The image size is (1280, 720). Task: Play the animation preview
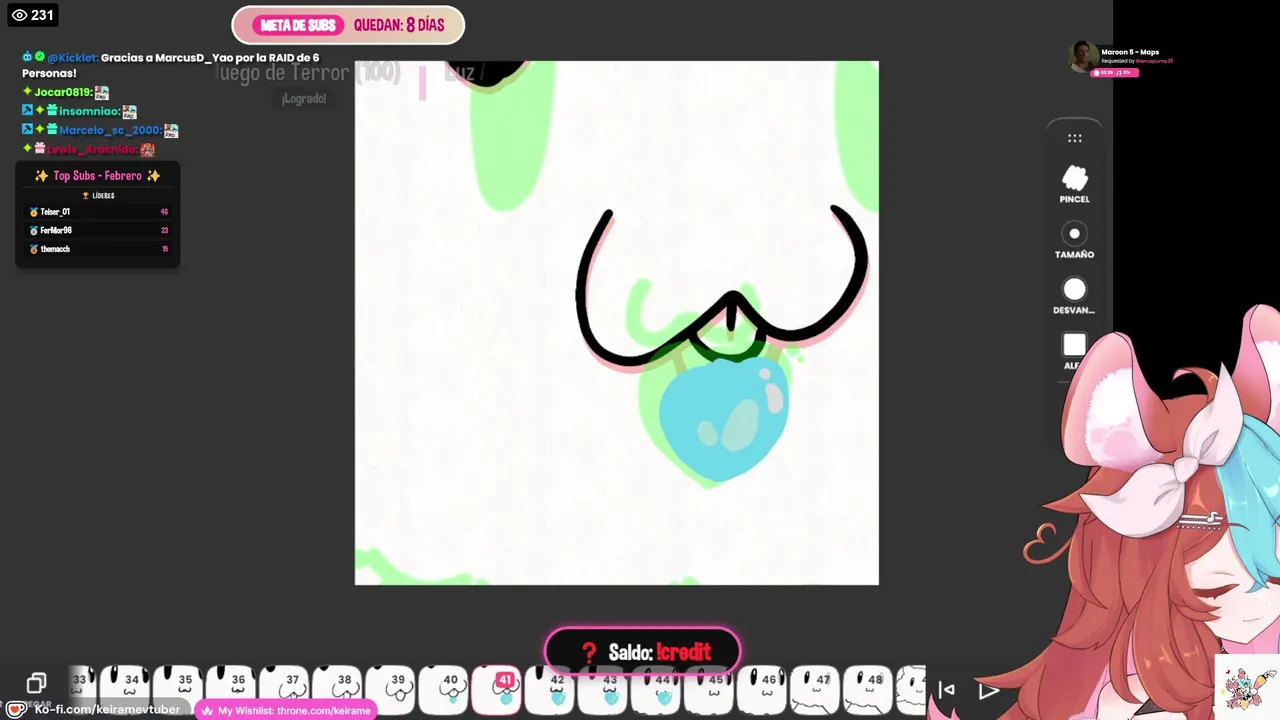(988, 690)
